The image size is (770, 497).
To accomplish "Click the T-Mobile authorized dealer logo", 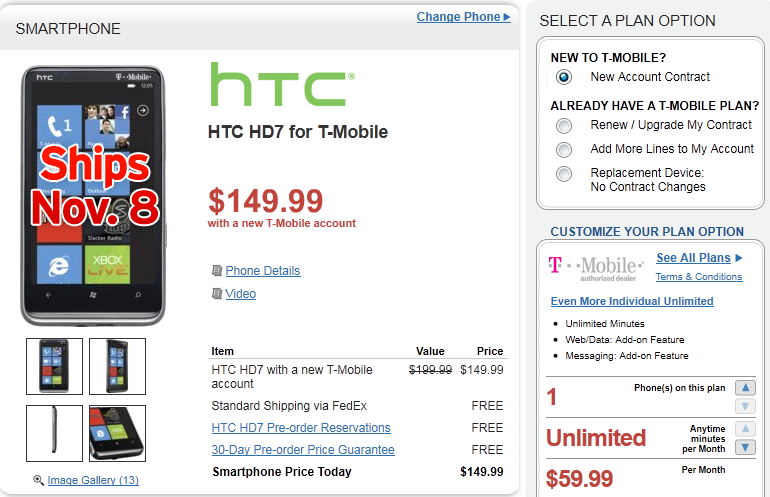I will [x=595, y=268].
